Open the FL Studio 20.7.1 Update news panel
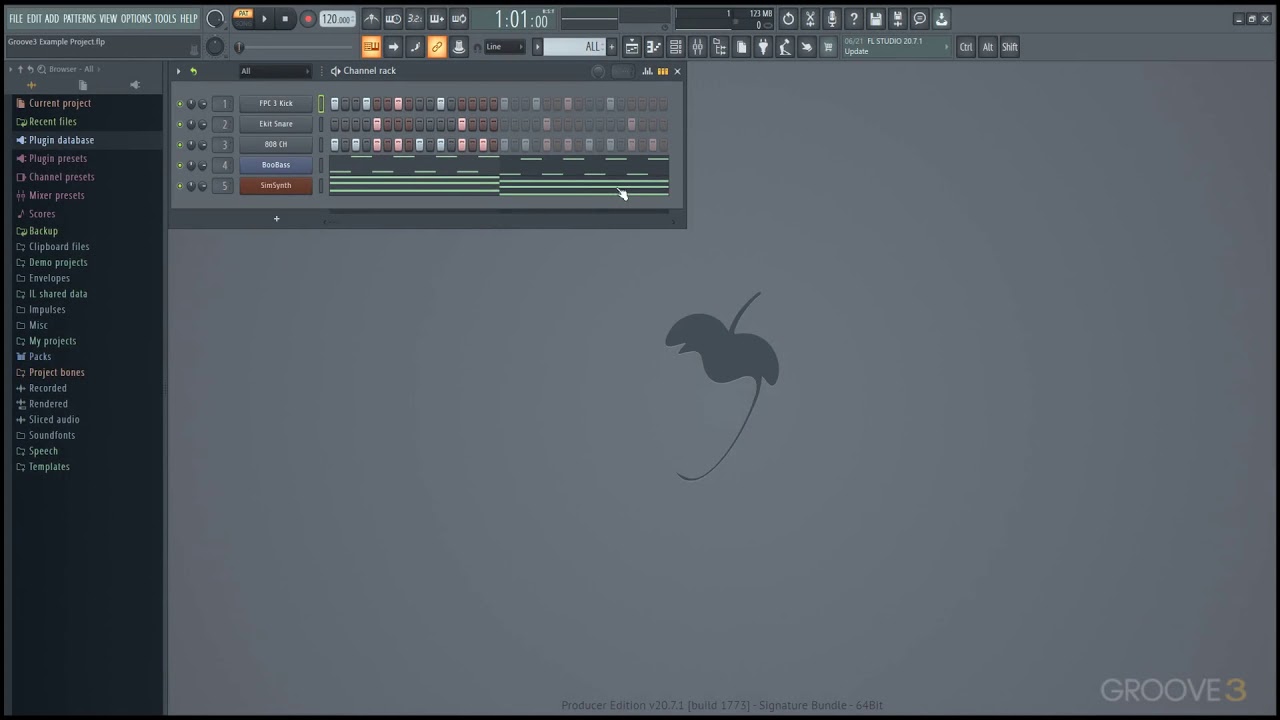Viewport: 1280px width, 720px height. click(896, 46)
